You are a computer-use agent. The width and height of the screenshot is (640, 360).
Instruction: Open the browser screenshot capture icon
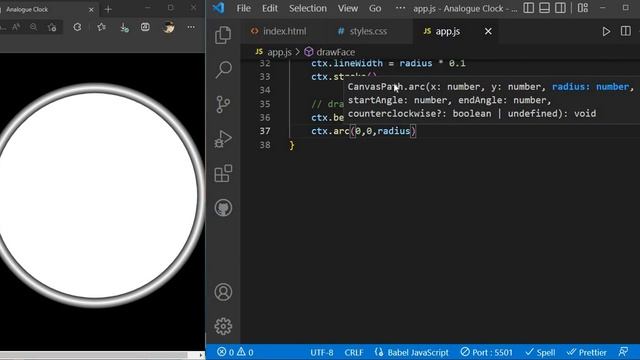click(145, 27)
